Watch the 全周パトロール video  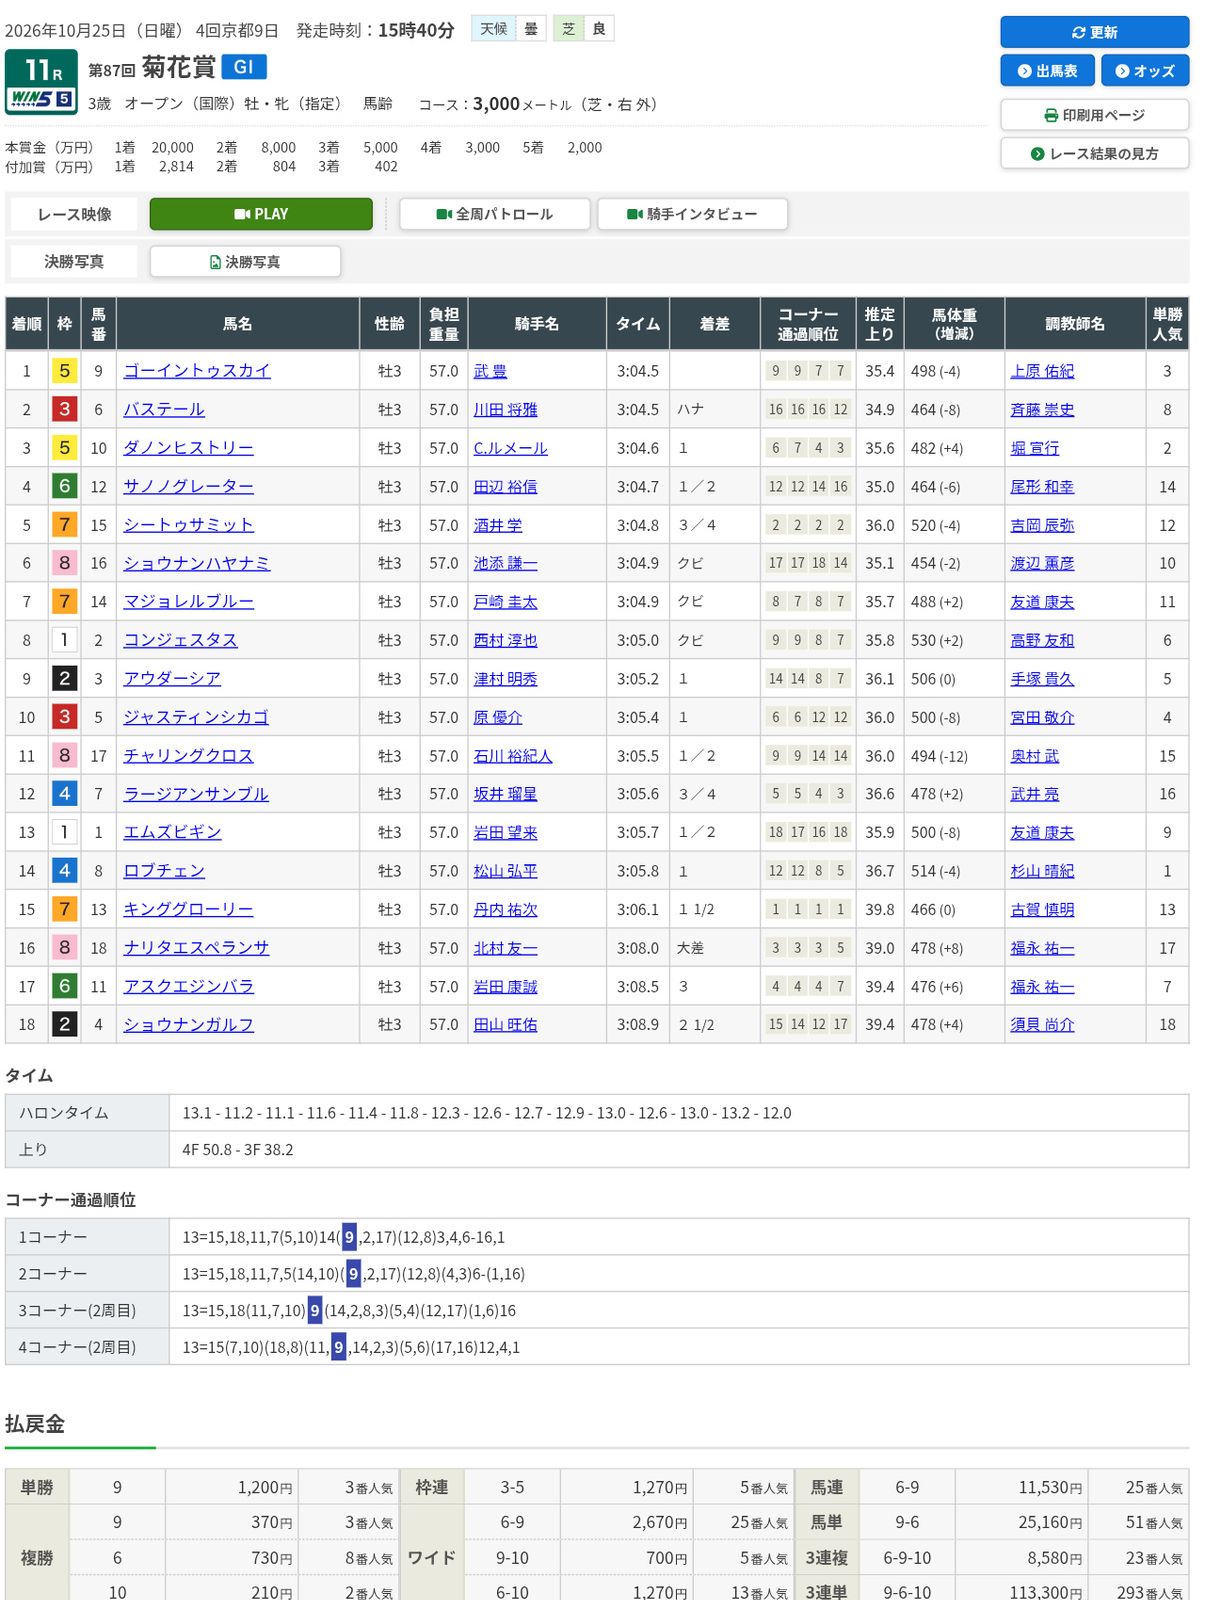(x=494, y=214)
